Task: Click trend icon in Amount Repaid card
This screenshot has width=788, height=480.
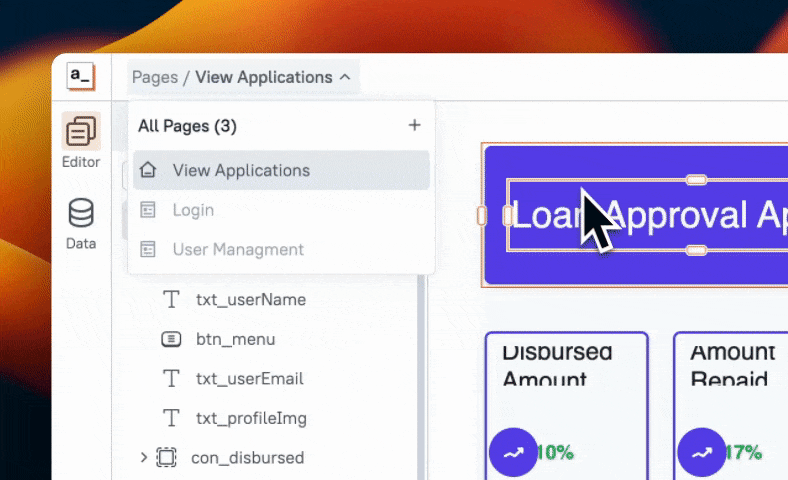Action: click(x=702, y=453)
